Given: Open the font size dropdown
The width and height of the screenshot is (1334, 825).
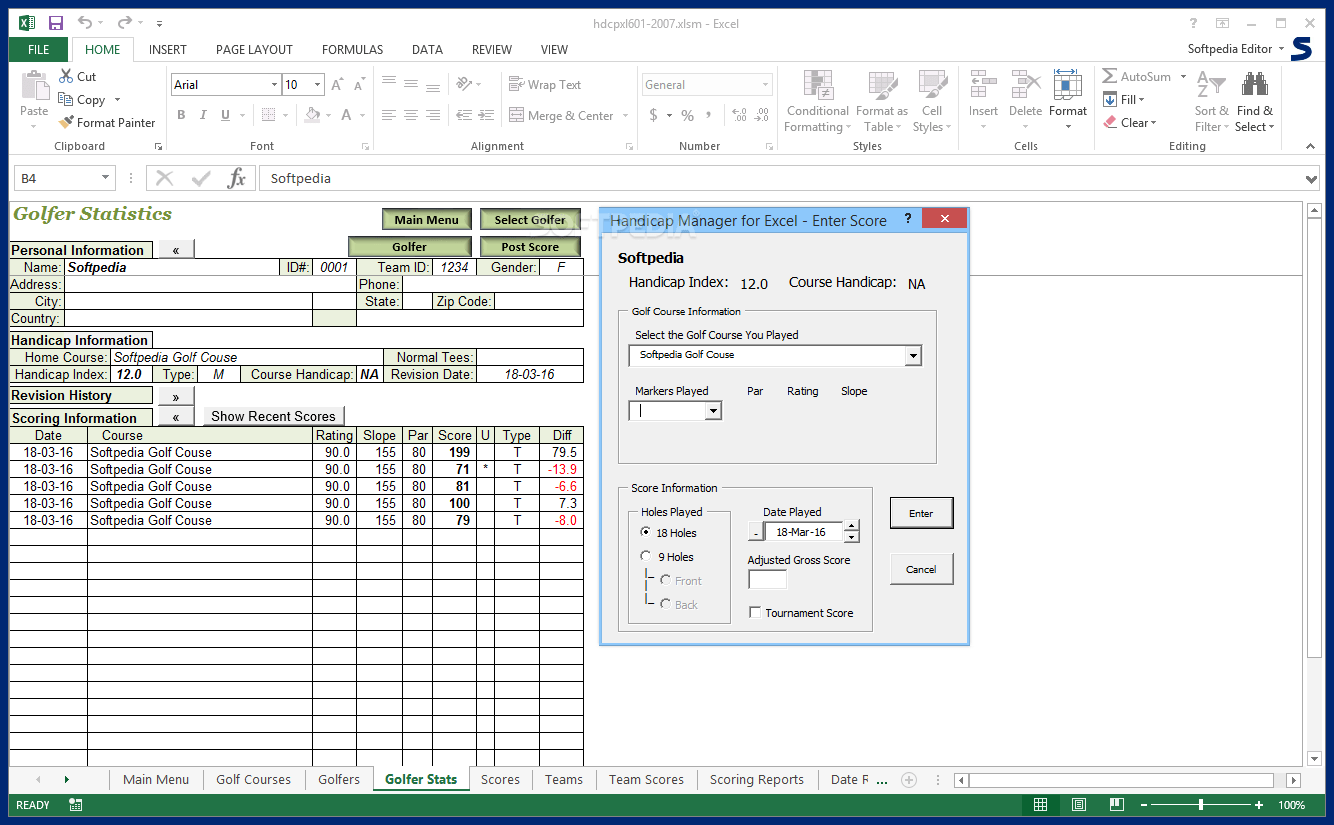Looking at the screenshot, I should [x=318, y=85].
